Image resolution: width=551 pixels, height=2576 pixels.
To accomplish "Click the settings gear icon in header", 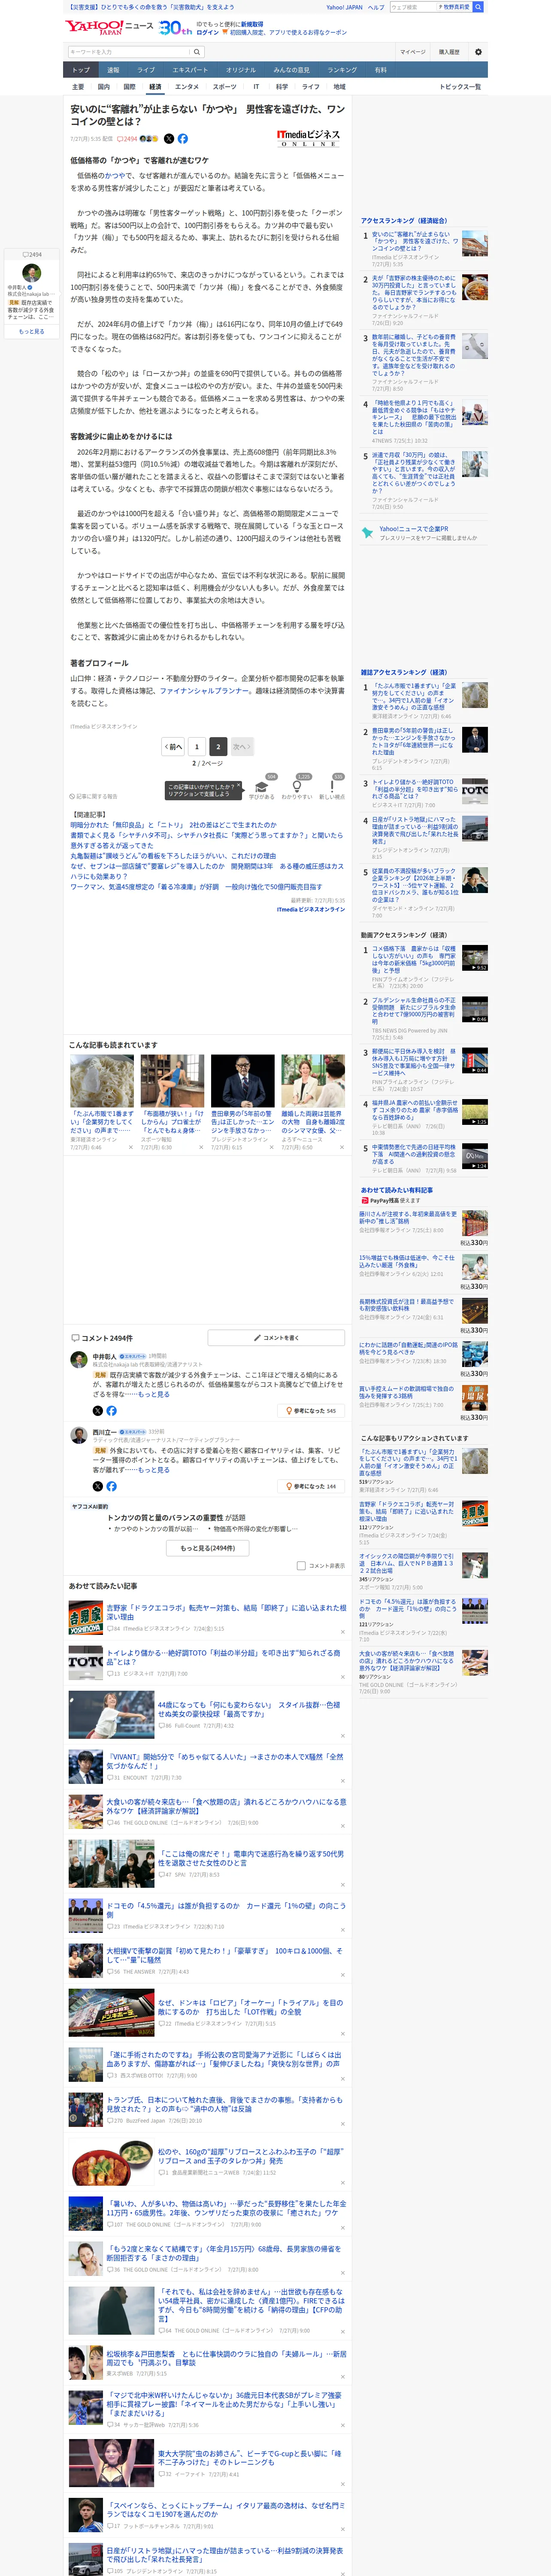I will (x=478, y=52).
